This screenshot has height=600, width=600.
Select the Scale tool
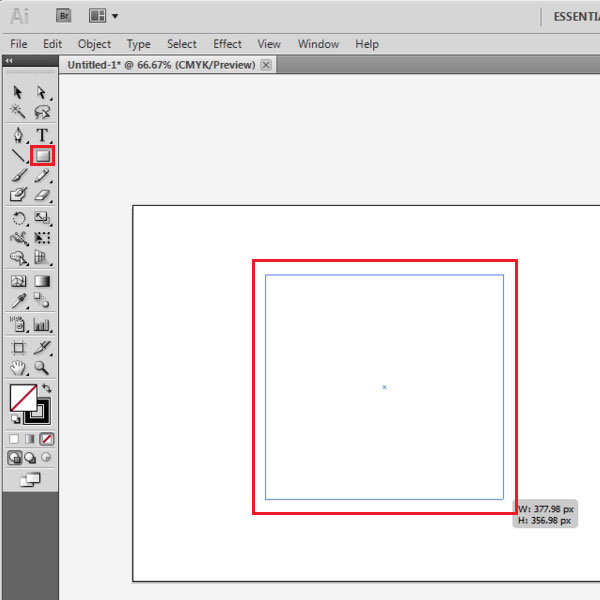pyautogui.click(x=42, y=218)
